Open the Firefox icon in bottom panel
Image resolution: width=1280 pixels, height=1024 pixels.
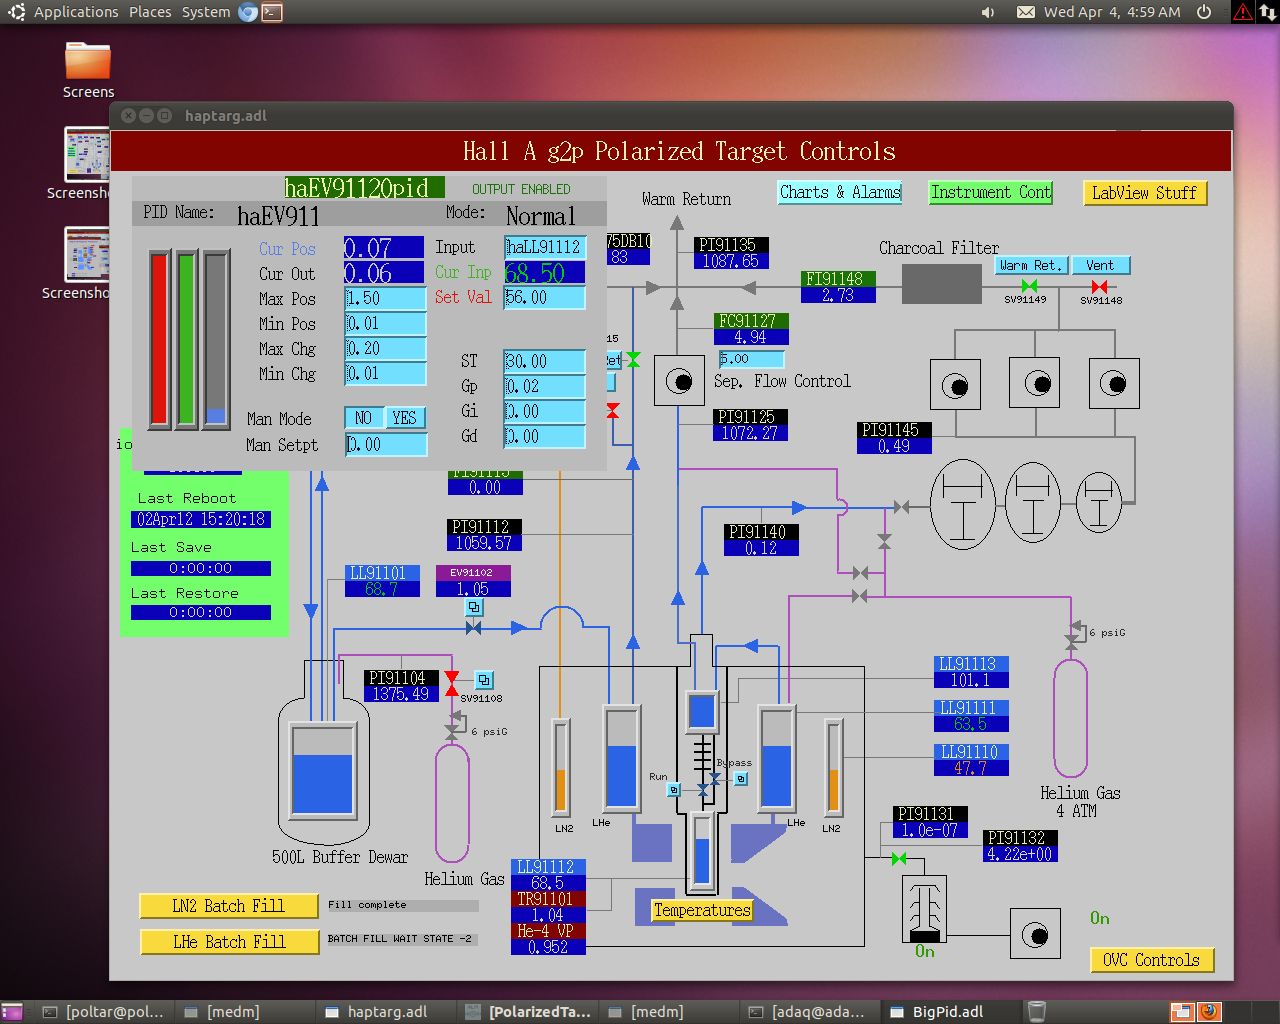pos(1209,1011)
